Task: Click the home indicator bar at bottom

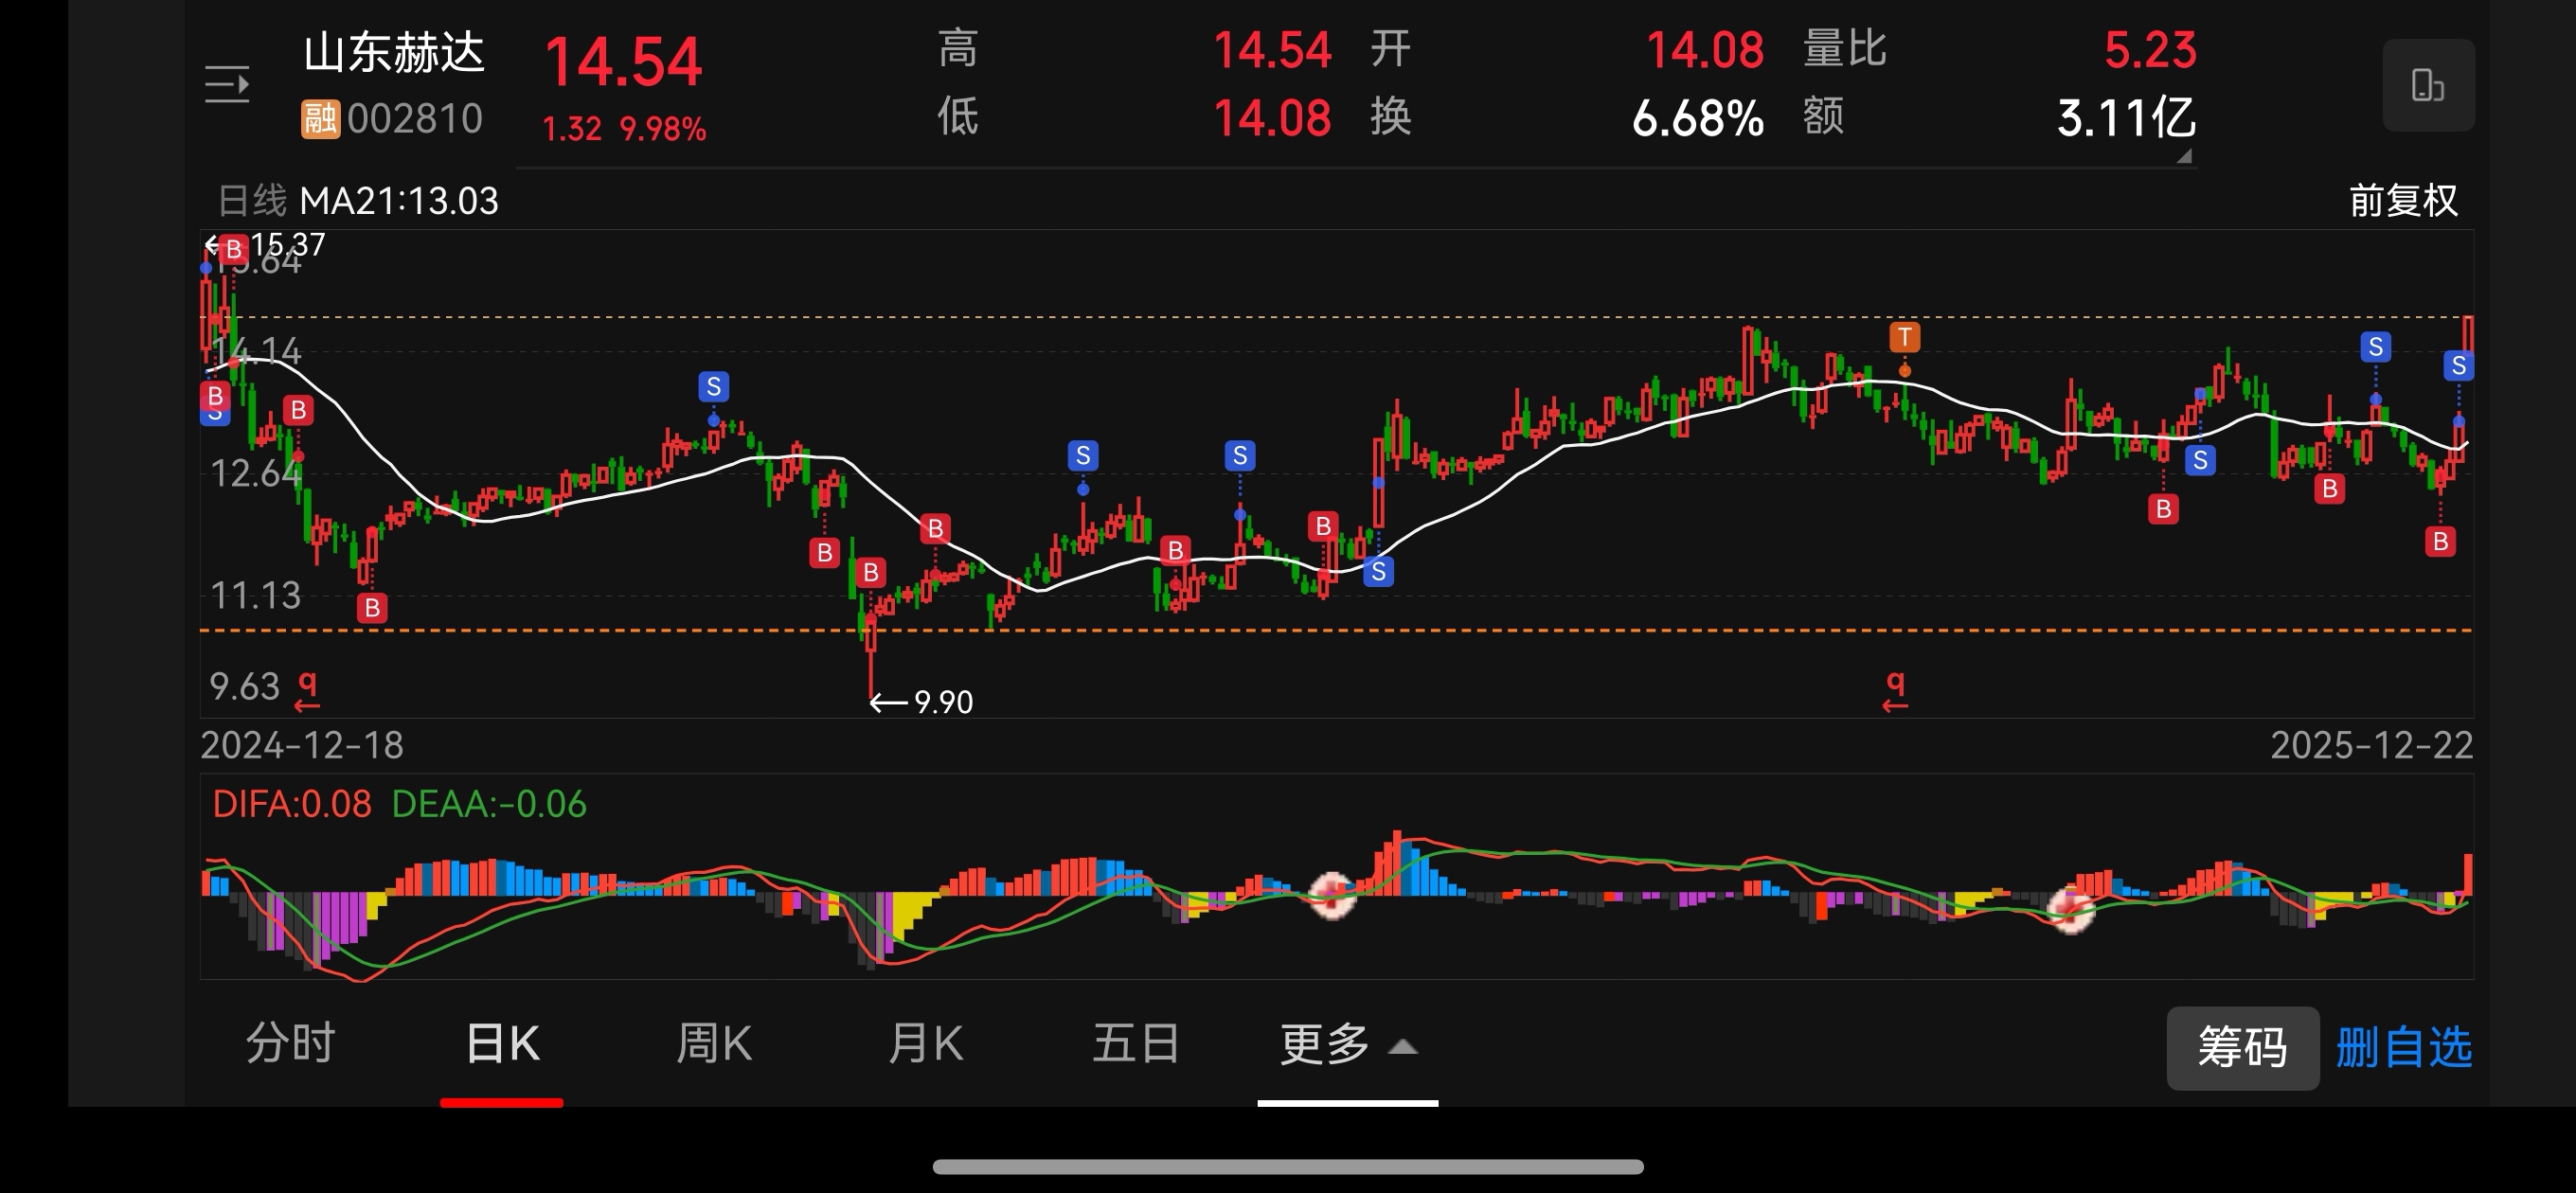Action: point(1288,1166)
